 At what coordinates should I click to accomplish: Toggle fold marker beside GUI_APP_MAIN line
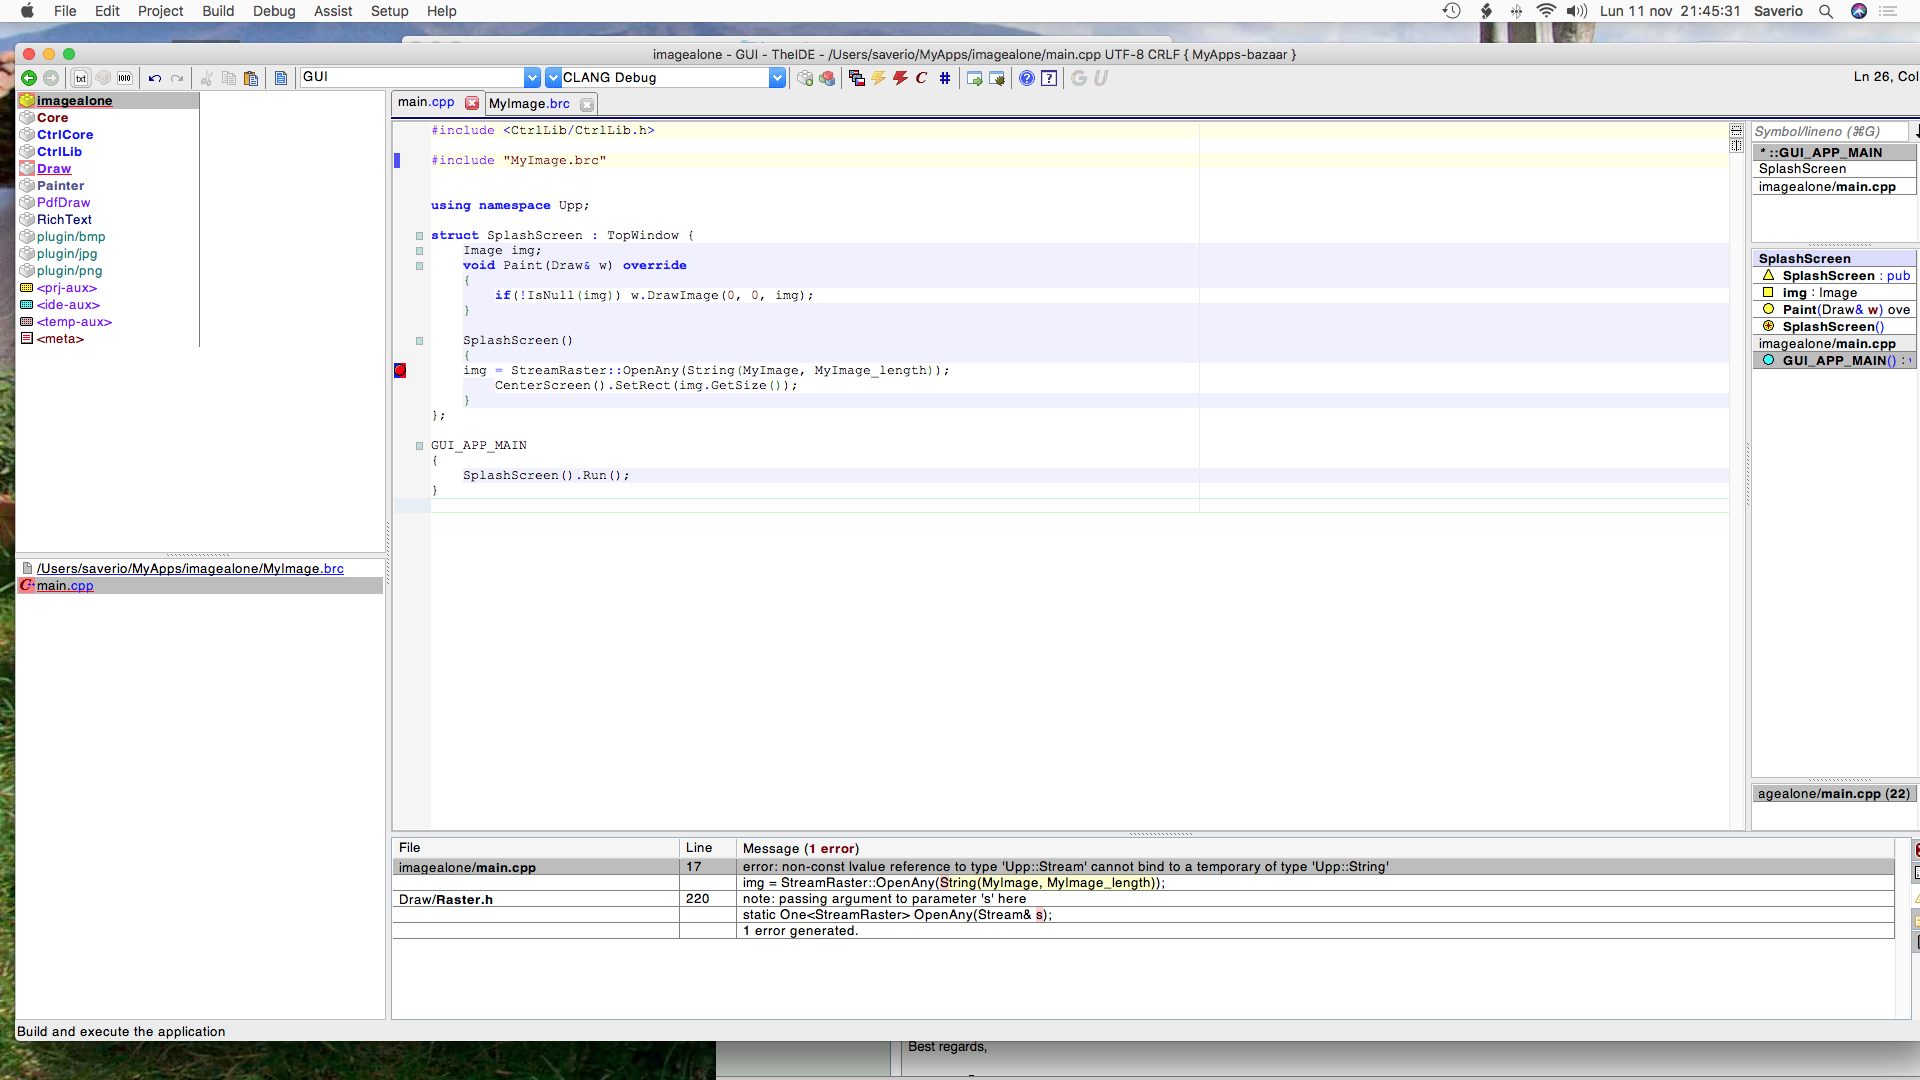(419, 446)
